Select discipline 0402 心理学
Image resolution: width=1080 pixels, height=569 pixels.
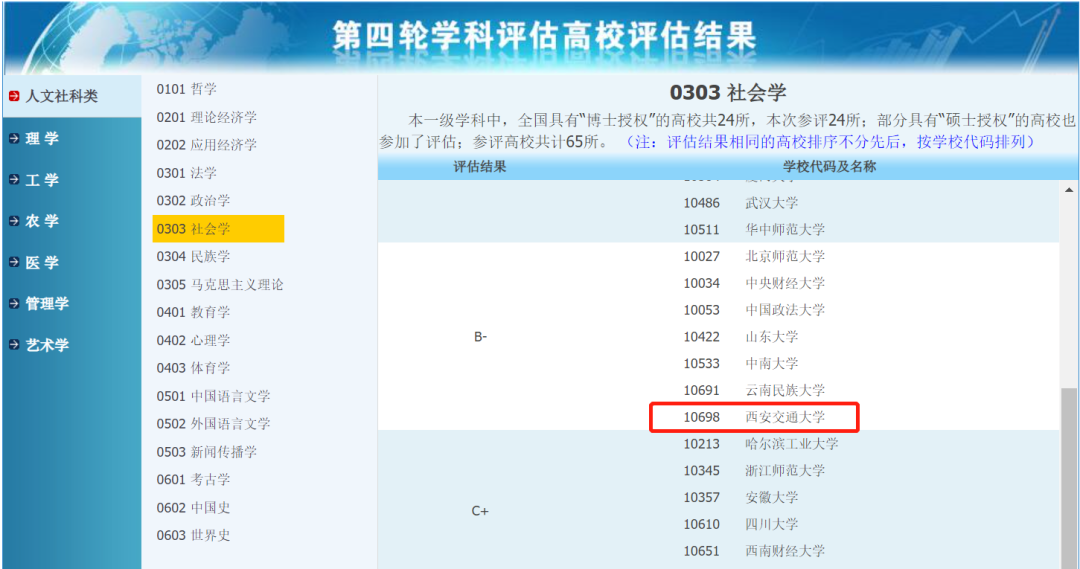pyautogui.click(x=194, y=340)
